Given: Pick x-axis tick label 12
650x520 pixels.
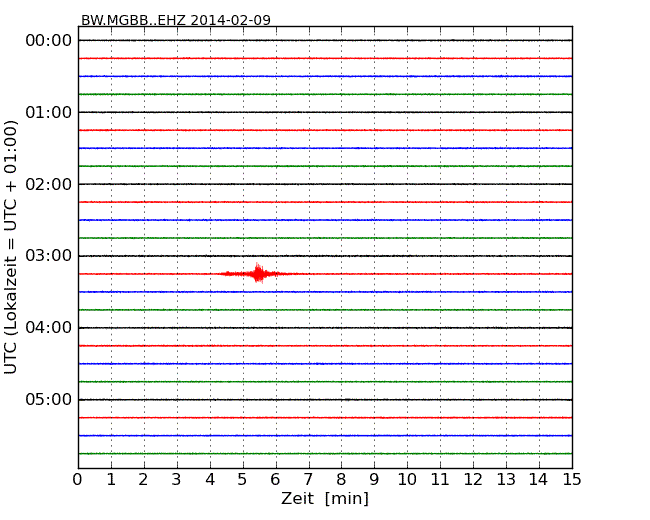Looking at the screenshot, I should tap(473, 480).
